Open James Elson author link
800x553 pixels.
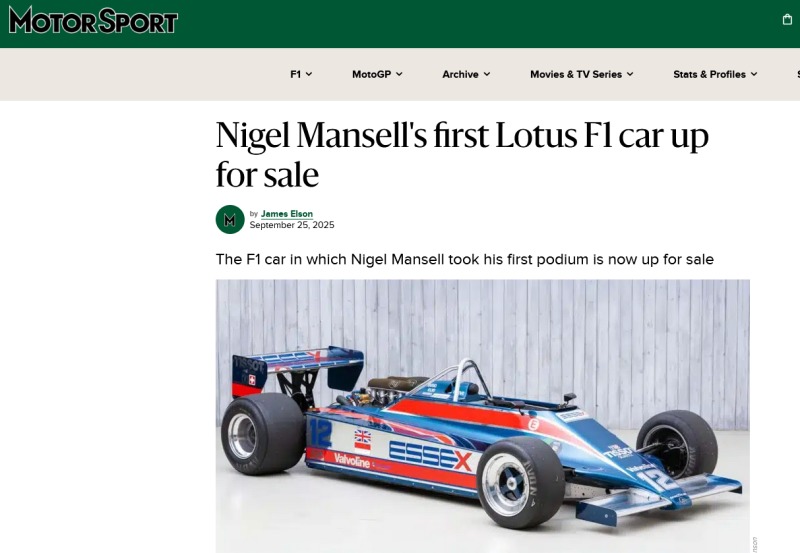(x=287, y=214)
